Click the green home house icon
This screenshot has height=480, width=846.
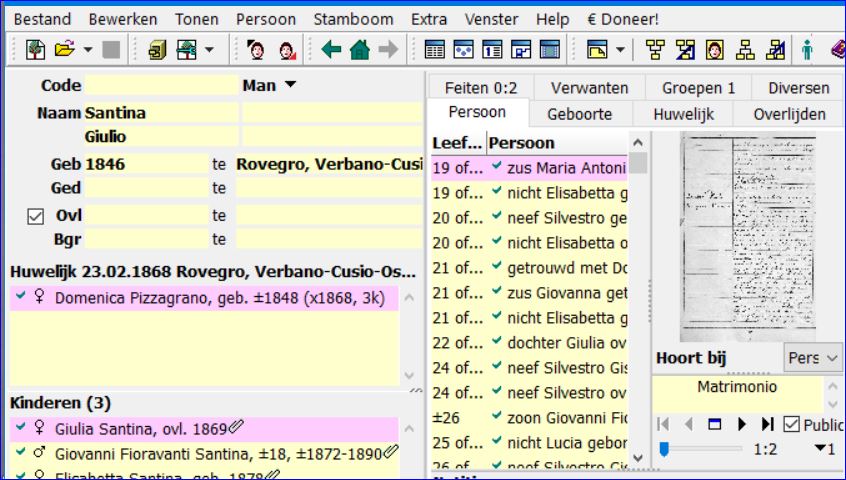[x=360, y=49]
